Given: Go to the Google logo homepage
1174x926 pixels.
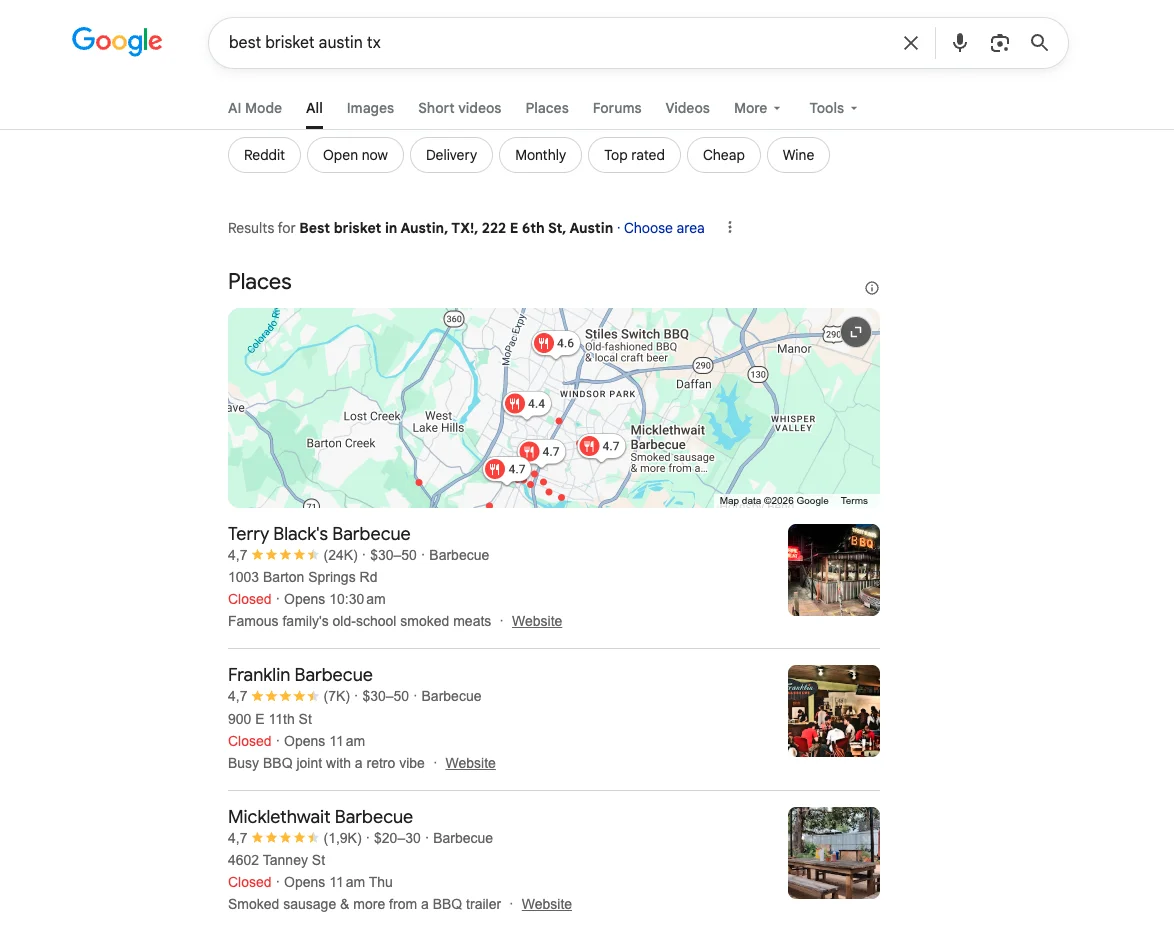Looking at the screenshot, I should click(x=117, y=41).
